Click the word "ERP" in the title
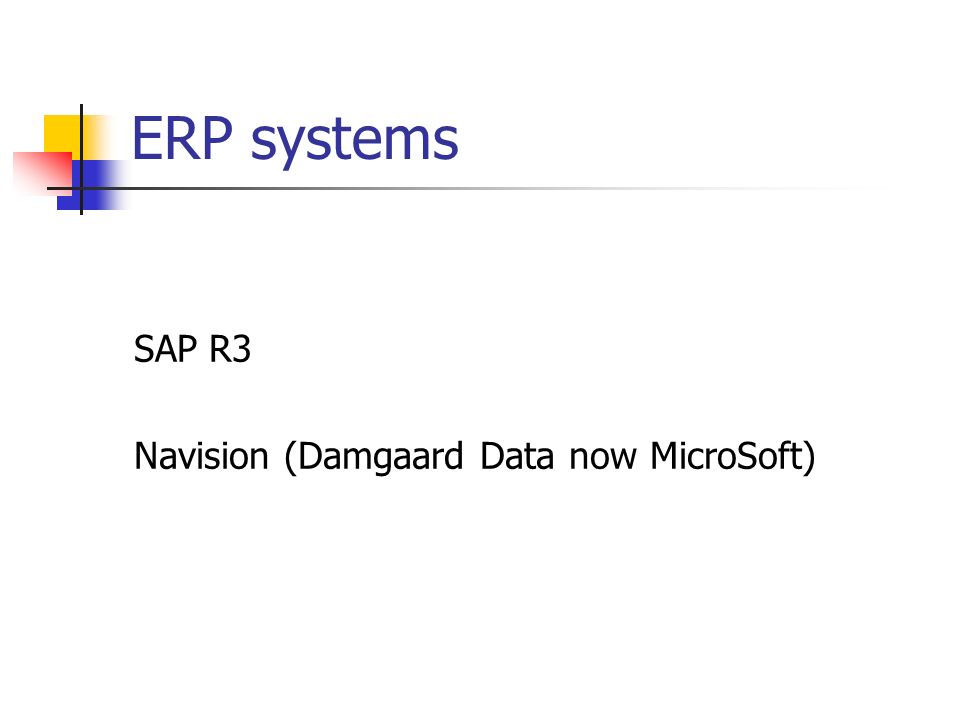This screenshot has width=960, height=720. [x=182, y=138]
